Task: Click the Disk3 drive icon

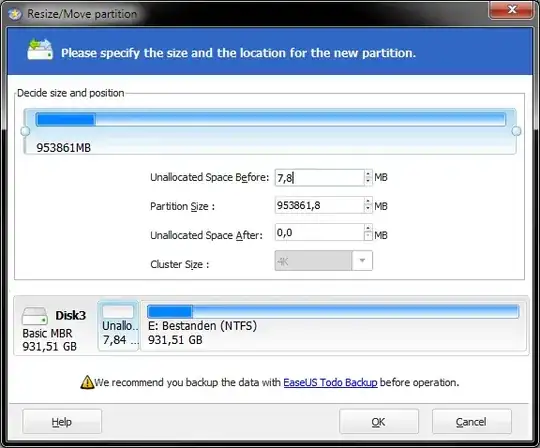Action: (x=34, y=316)
